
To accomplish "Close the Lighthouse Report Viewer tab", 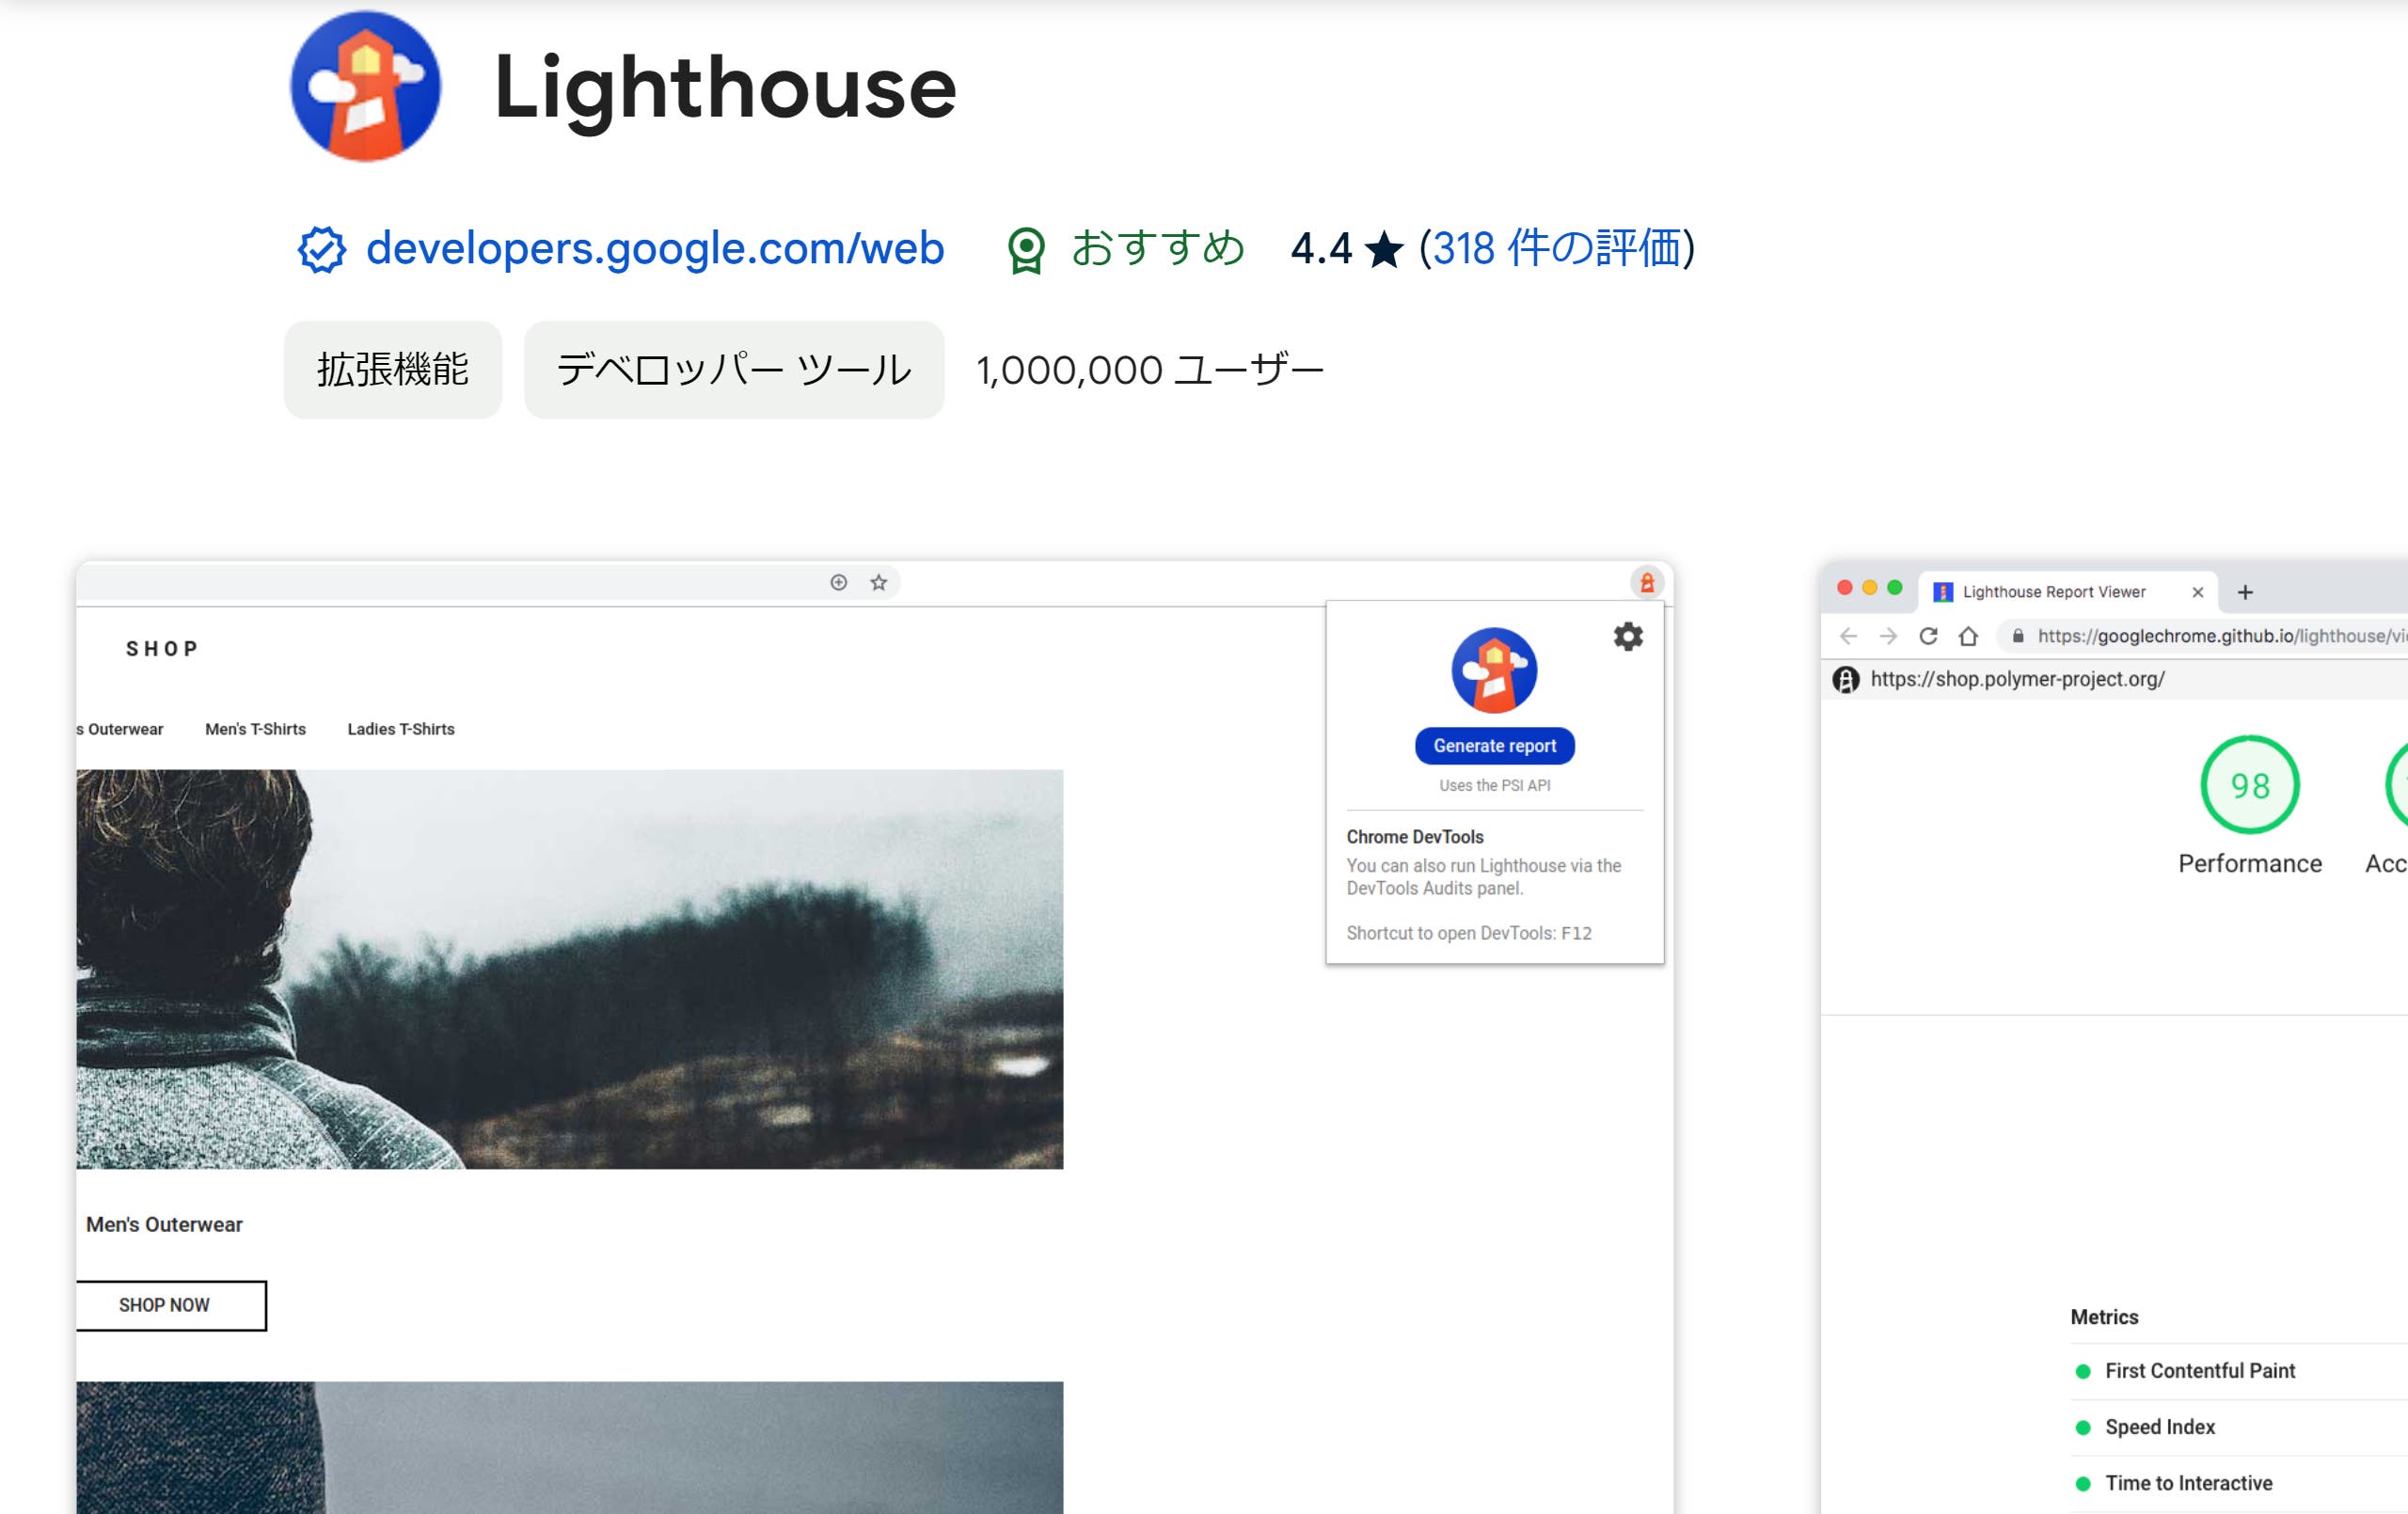I will coord(2198,593).
